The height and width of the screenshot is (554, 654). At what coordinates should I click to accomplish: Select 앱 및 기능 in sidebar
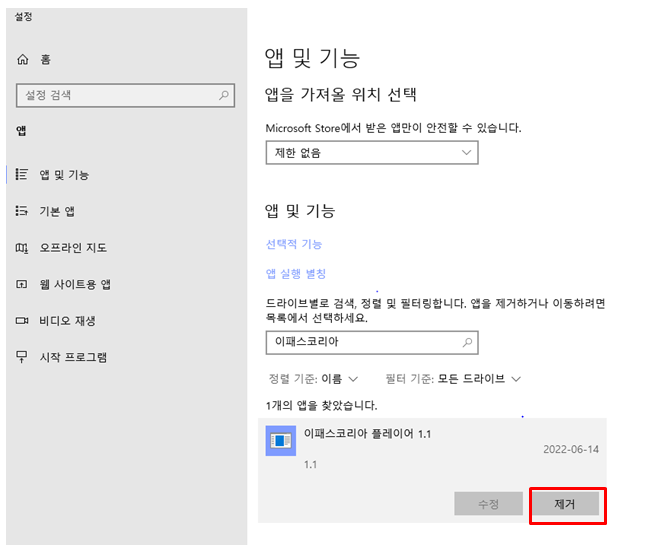64,174
